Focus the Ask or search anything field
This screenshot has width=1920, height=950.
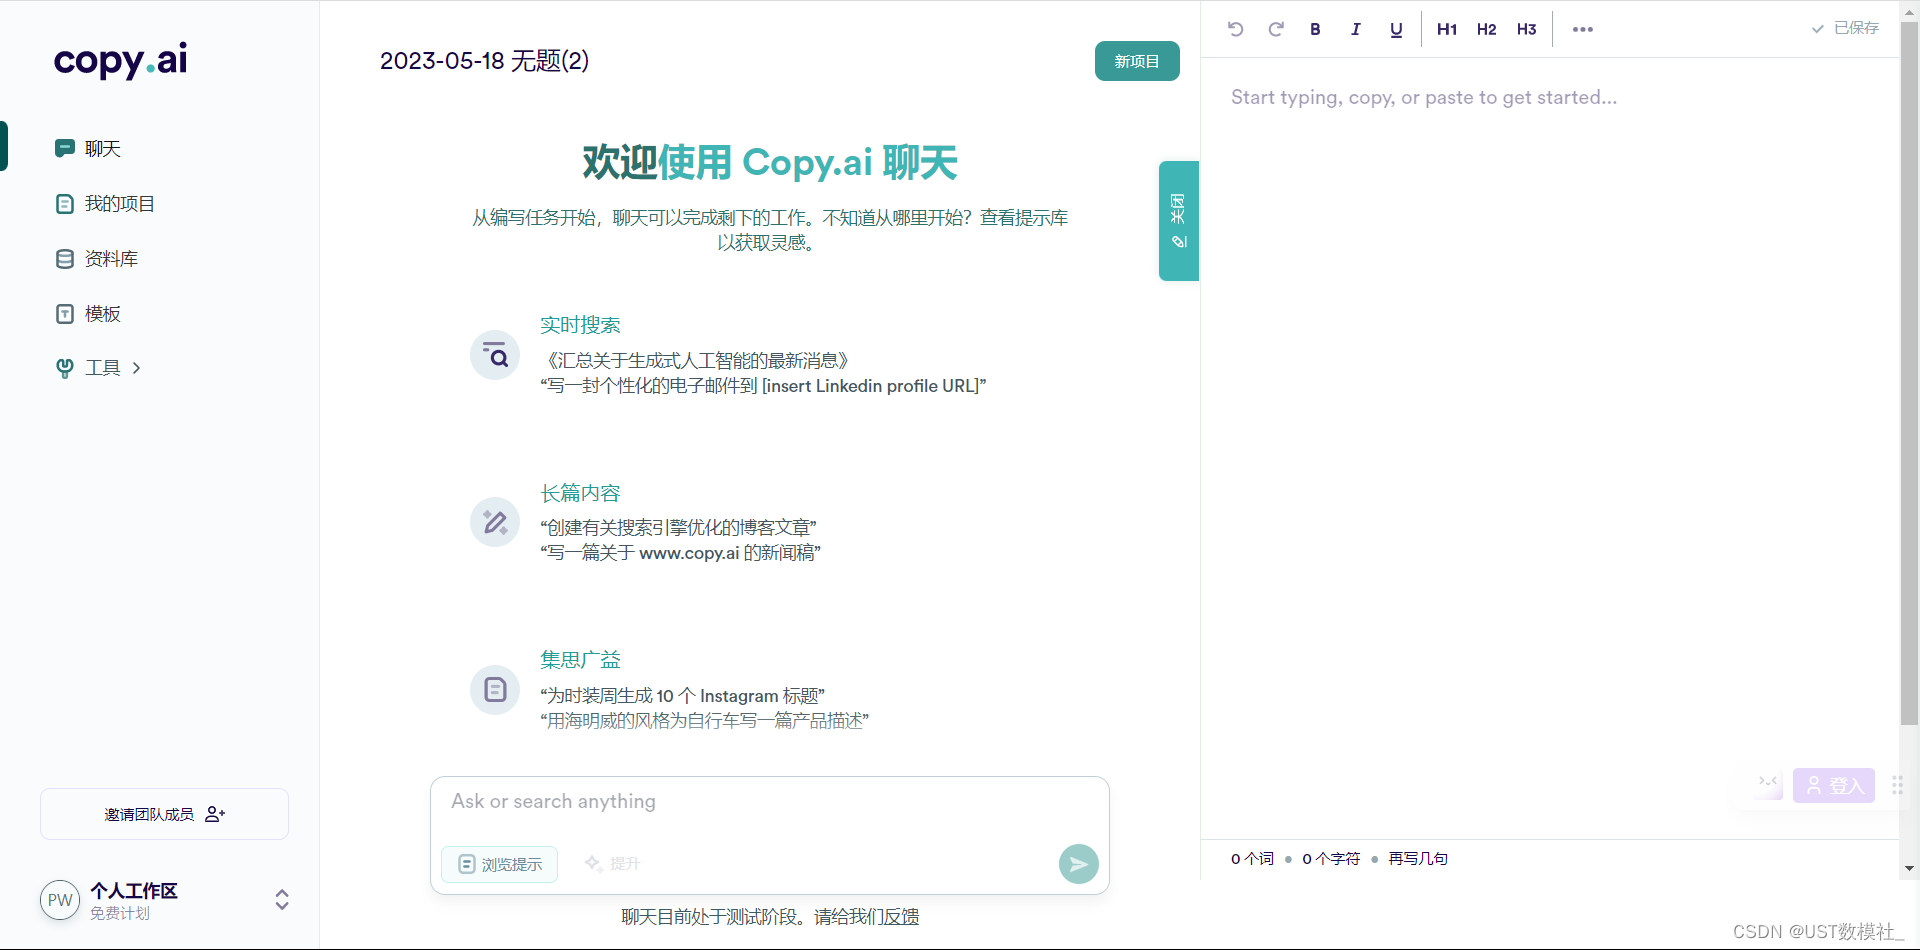point(770,802)
